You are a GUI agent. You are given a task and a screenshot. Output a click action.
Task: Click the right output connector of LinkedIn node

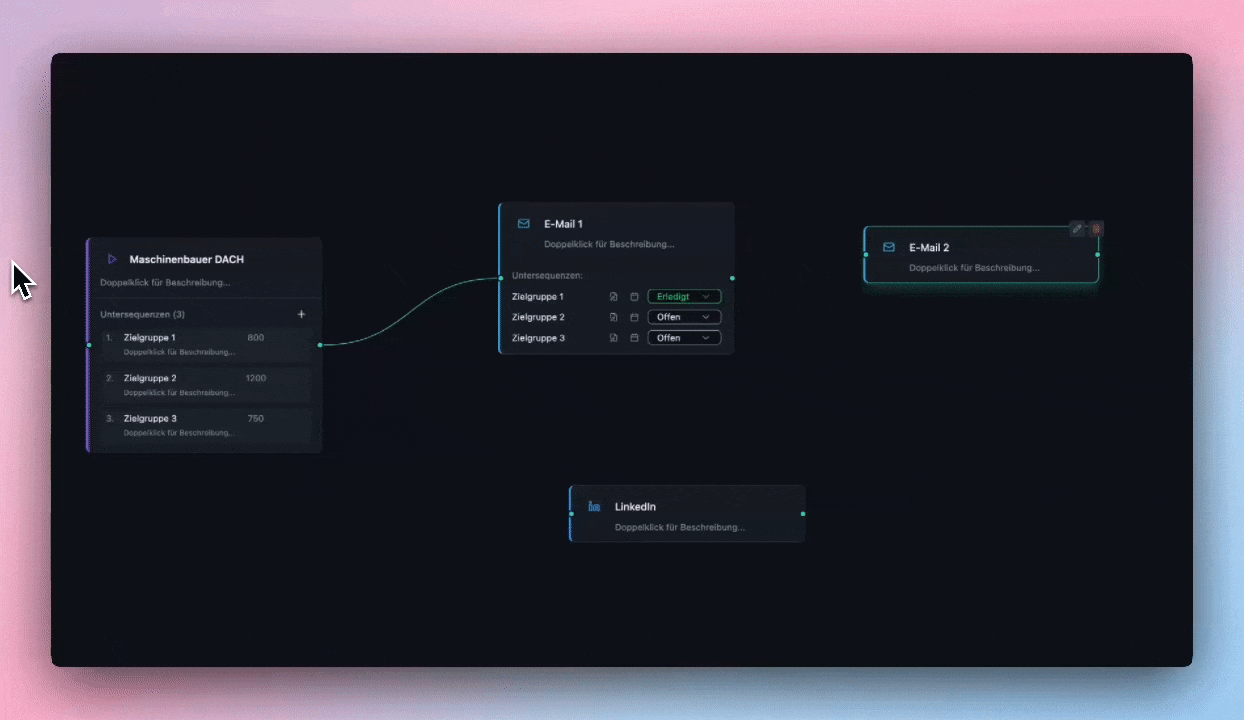pyautogui.click(x=803, y=514)
